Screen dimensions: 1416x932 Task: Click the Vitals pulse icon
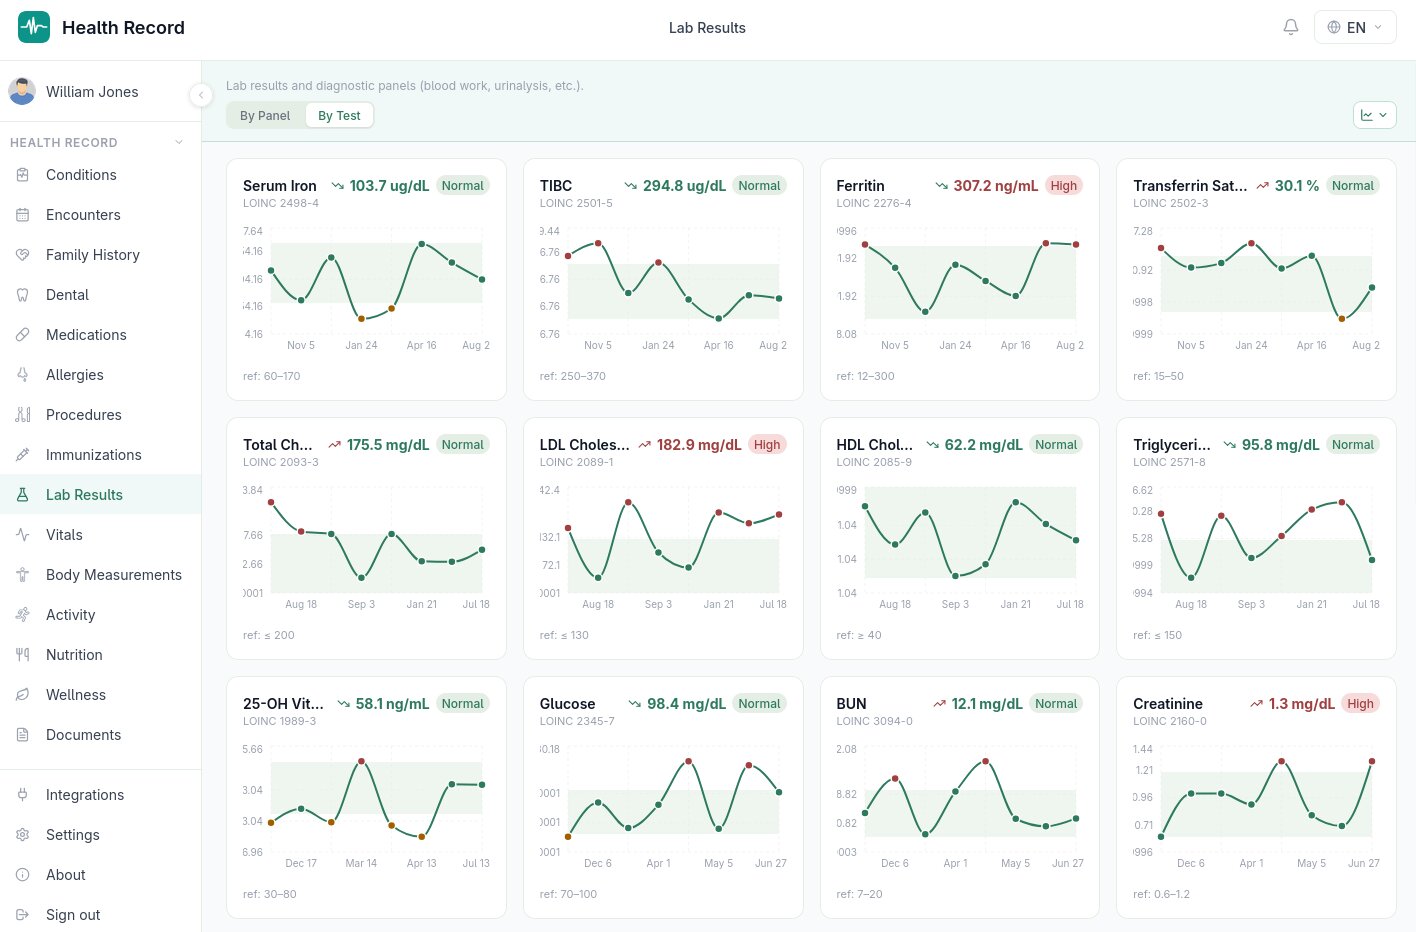coord(23,535)
